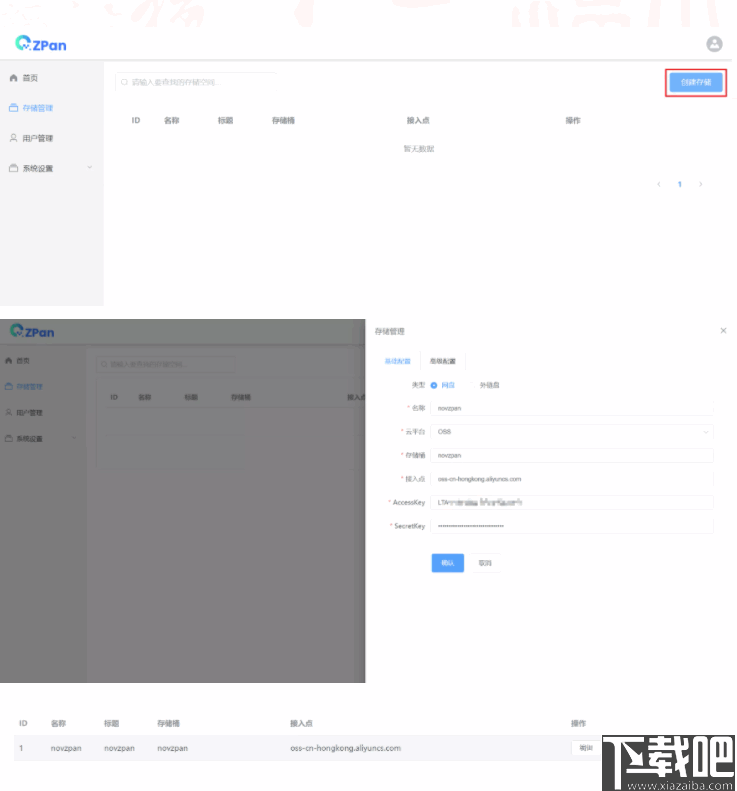Expand the dimmed 系统设置 chevron
737x791 pixels.
point(74,438)
